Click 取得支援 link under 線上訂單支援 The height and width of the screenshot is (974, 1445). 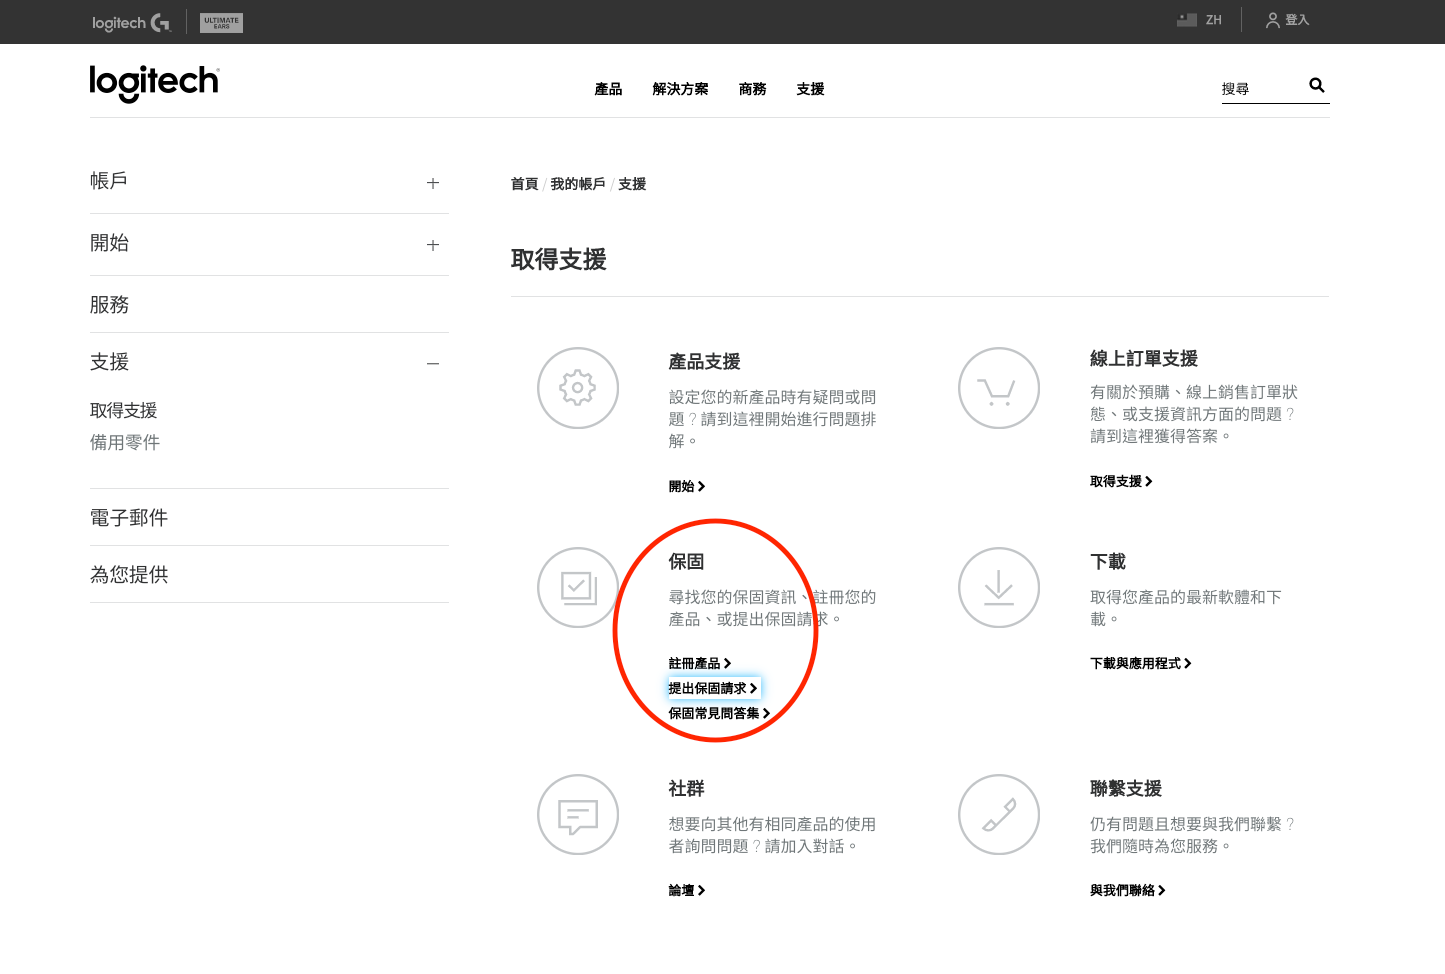click(1121, 482)
